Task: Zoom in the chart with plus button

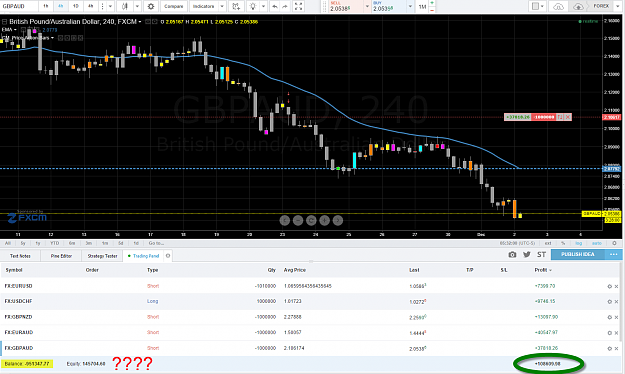Action: tap(324, 220)
